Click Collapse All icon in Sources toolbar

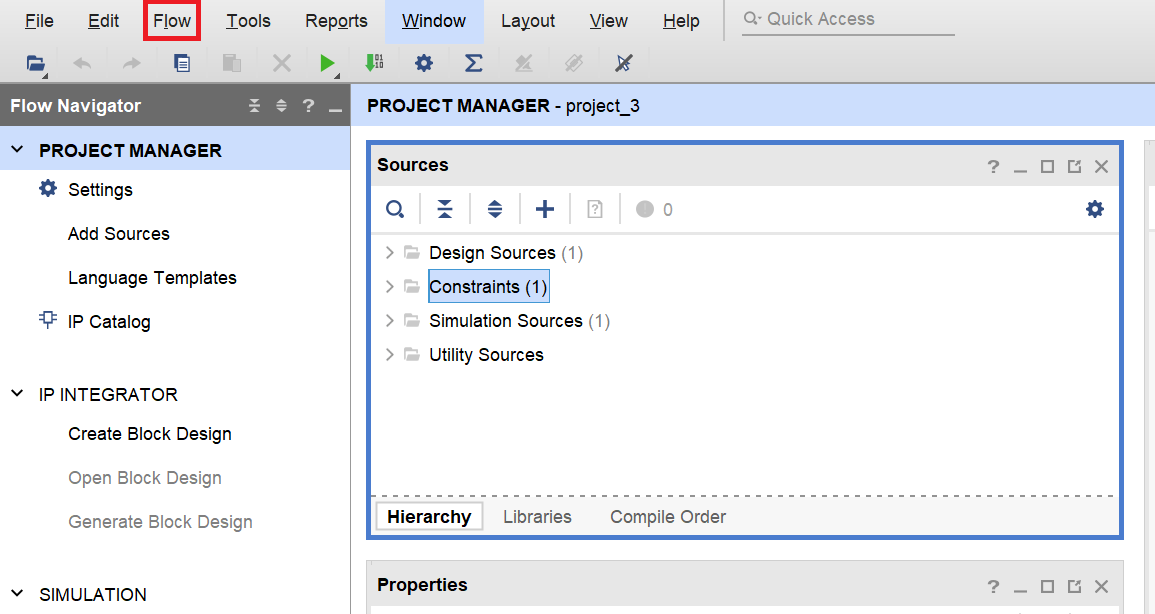pyautogui.click(x=445, y=209)
